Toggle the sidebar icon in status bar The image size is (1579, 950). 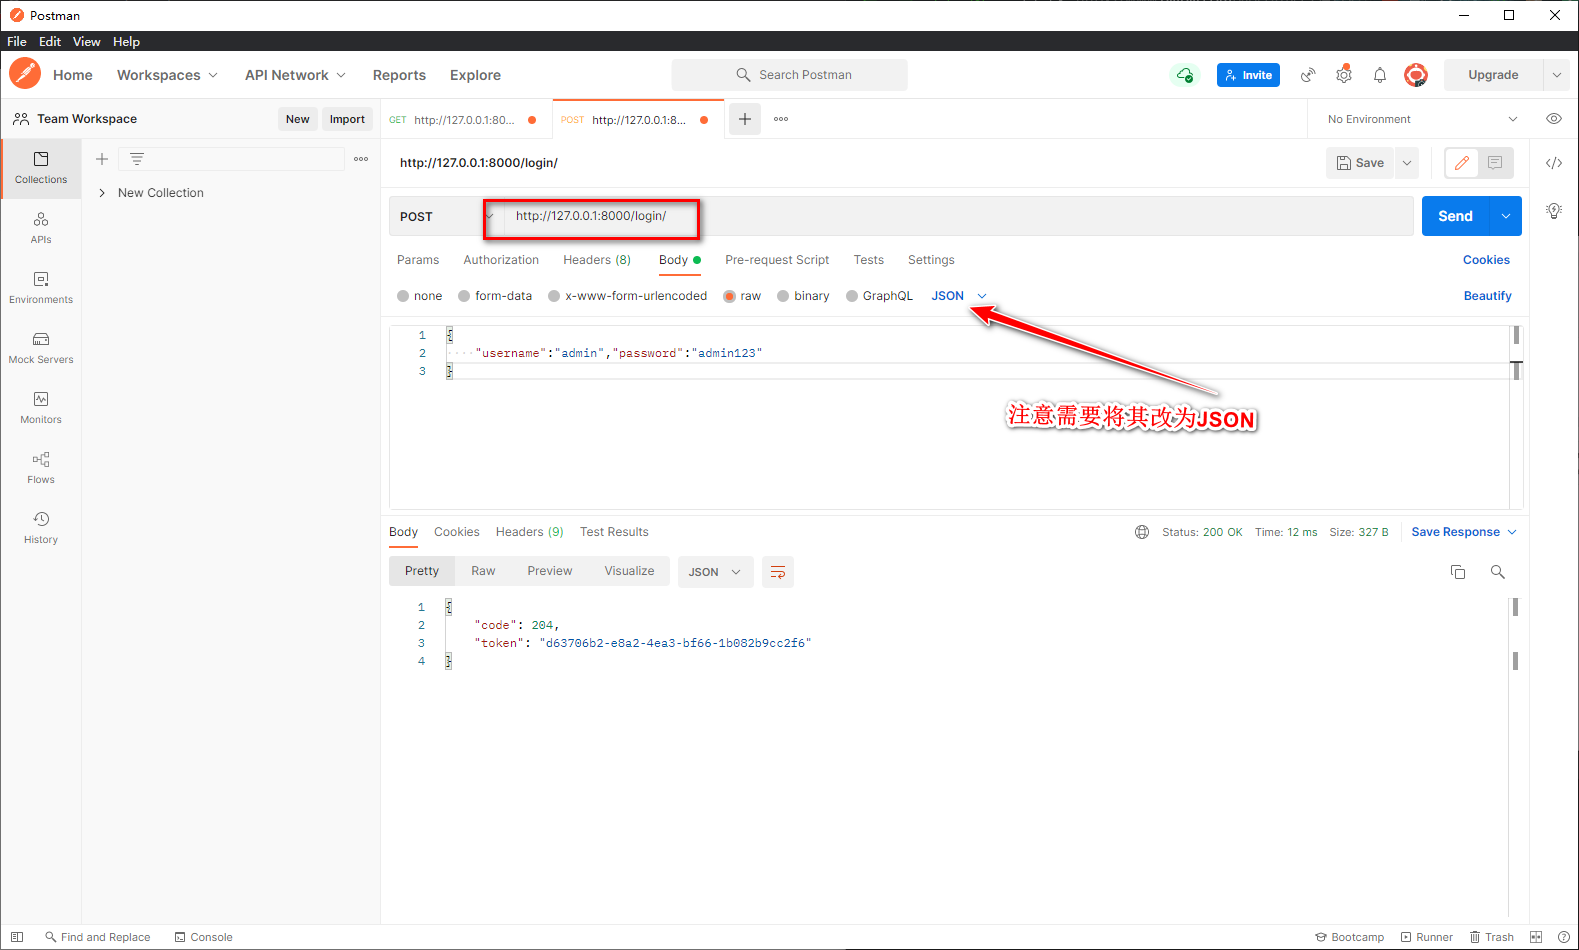[x=17, y=937]
